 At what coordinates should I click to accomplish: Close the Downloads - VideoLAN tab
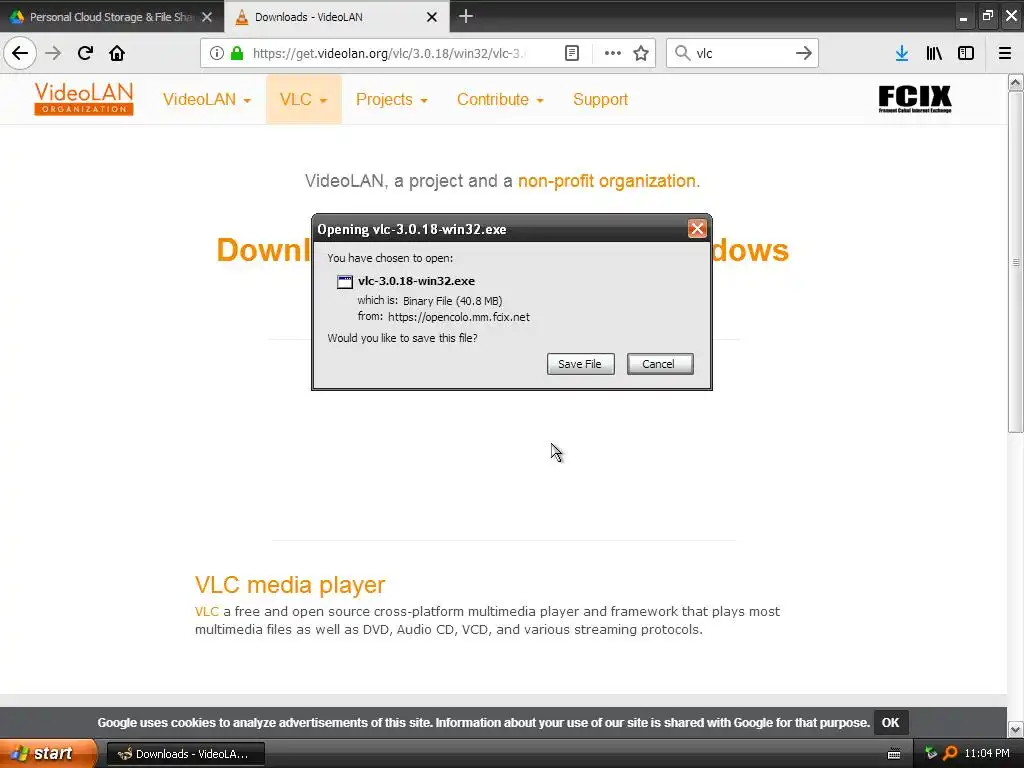432,17
